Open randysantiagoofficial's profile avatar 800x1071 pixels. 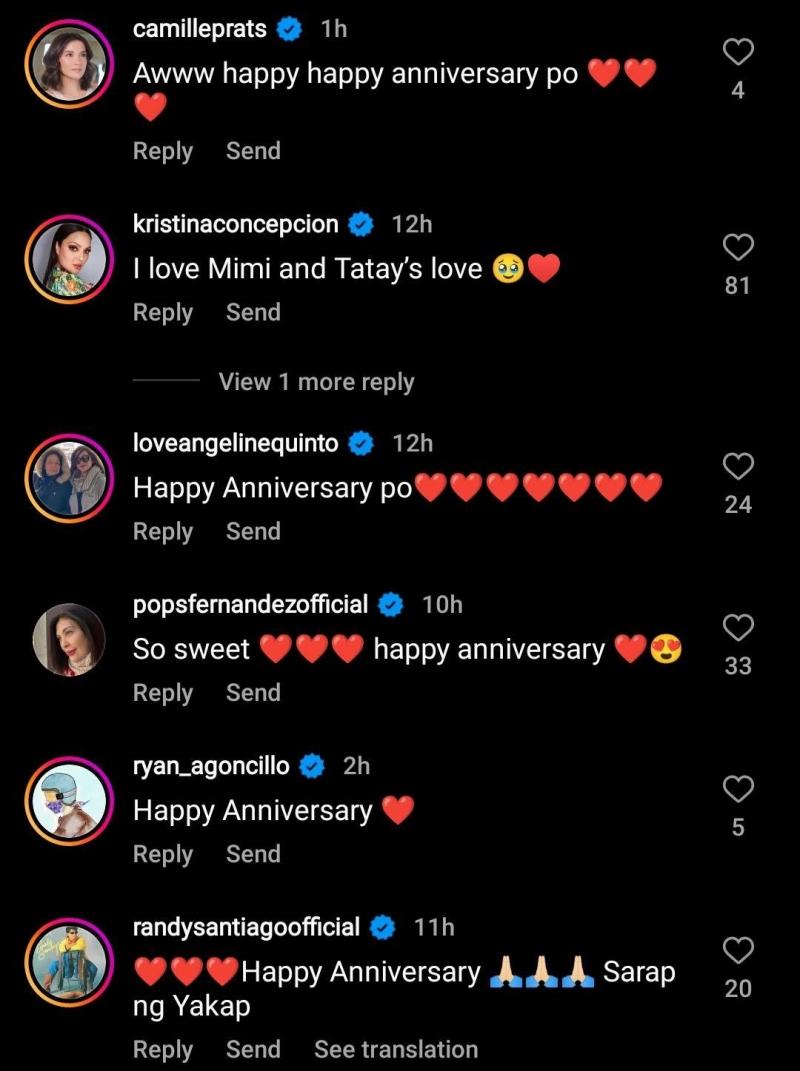click(69, 962)
